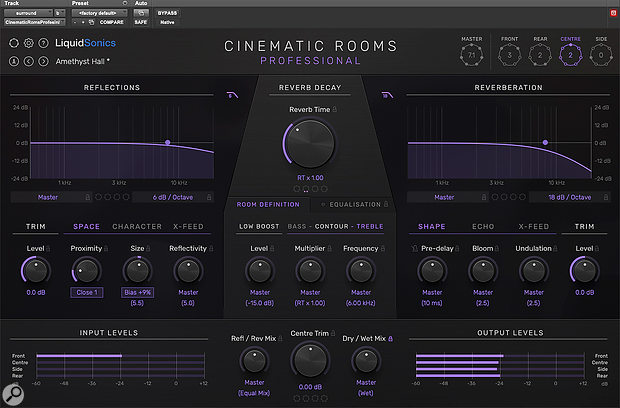Toggle the lock next to Dry / Wet Mix

[391, 339]
